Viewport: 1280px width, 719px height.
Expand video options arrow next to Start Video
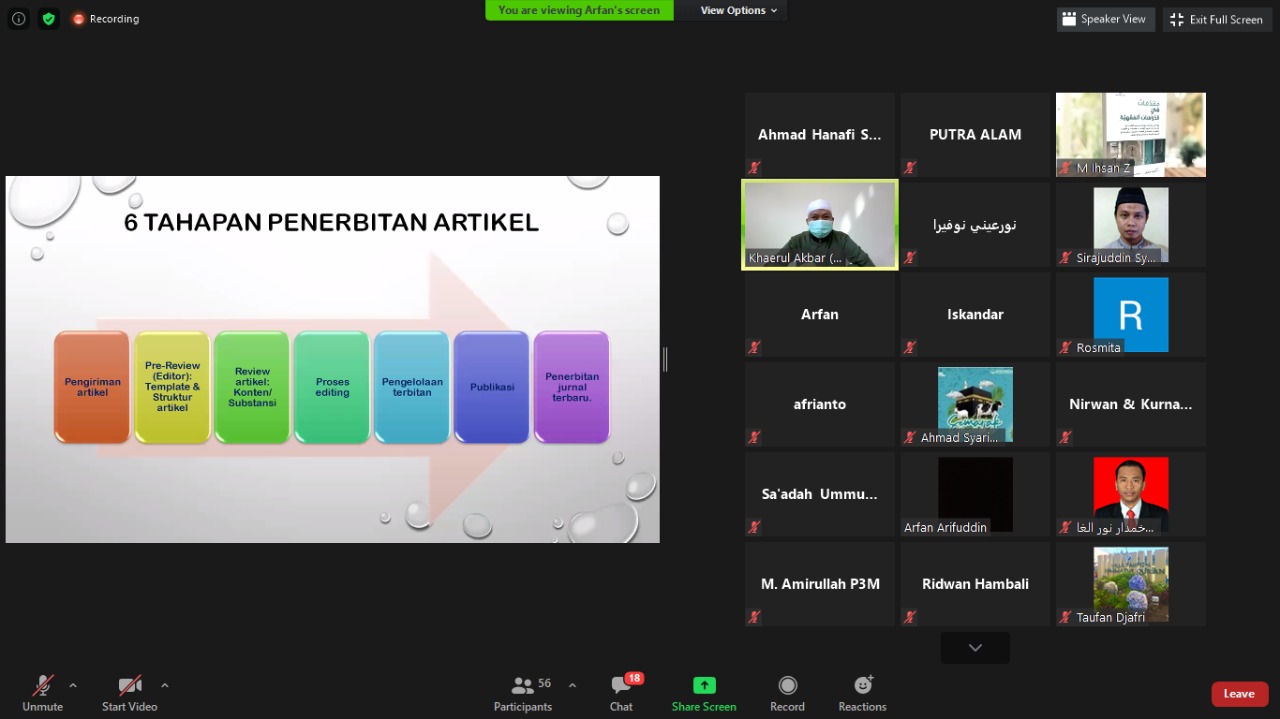(x=165, y=685)
